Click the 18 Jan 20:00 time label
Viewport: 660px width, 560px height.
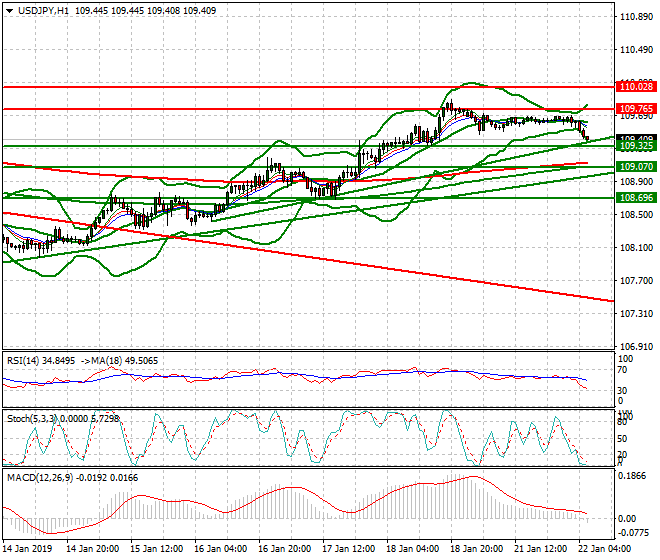coord(476,549)
